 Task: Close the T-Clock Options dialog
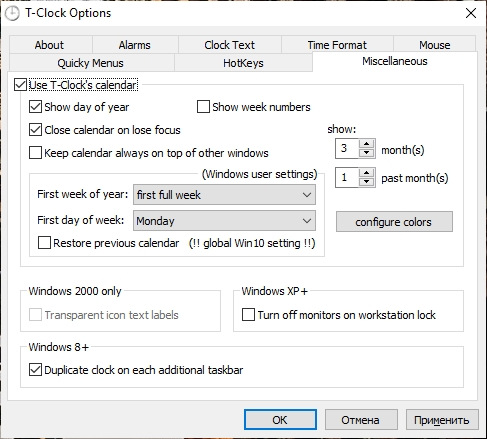tap(471, 13)
